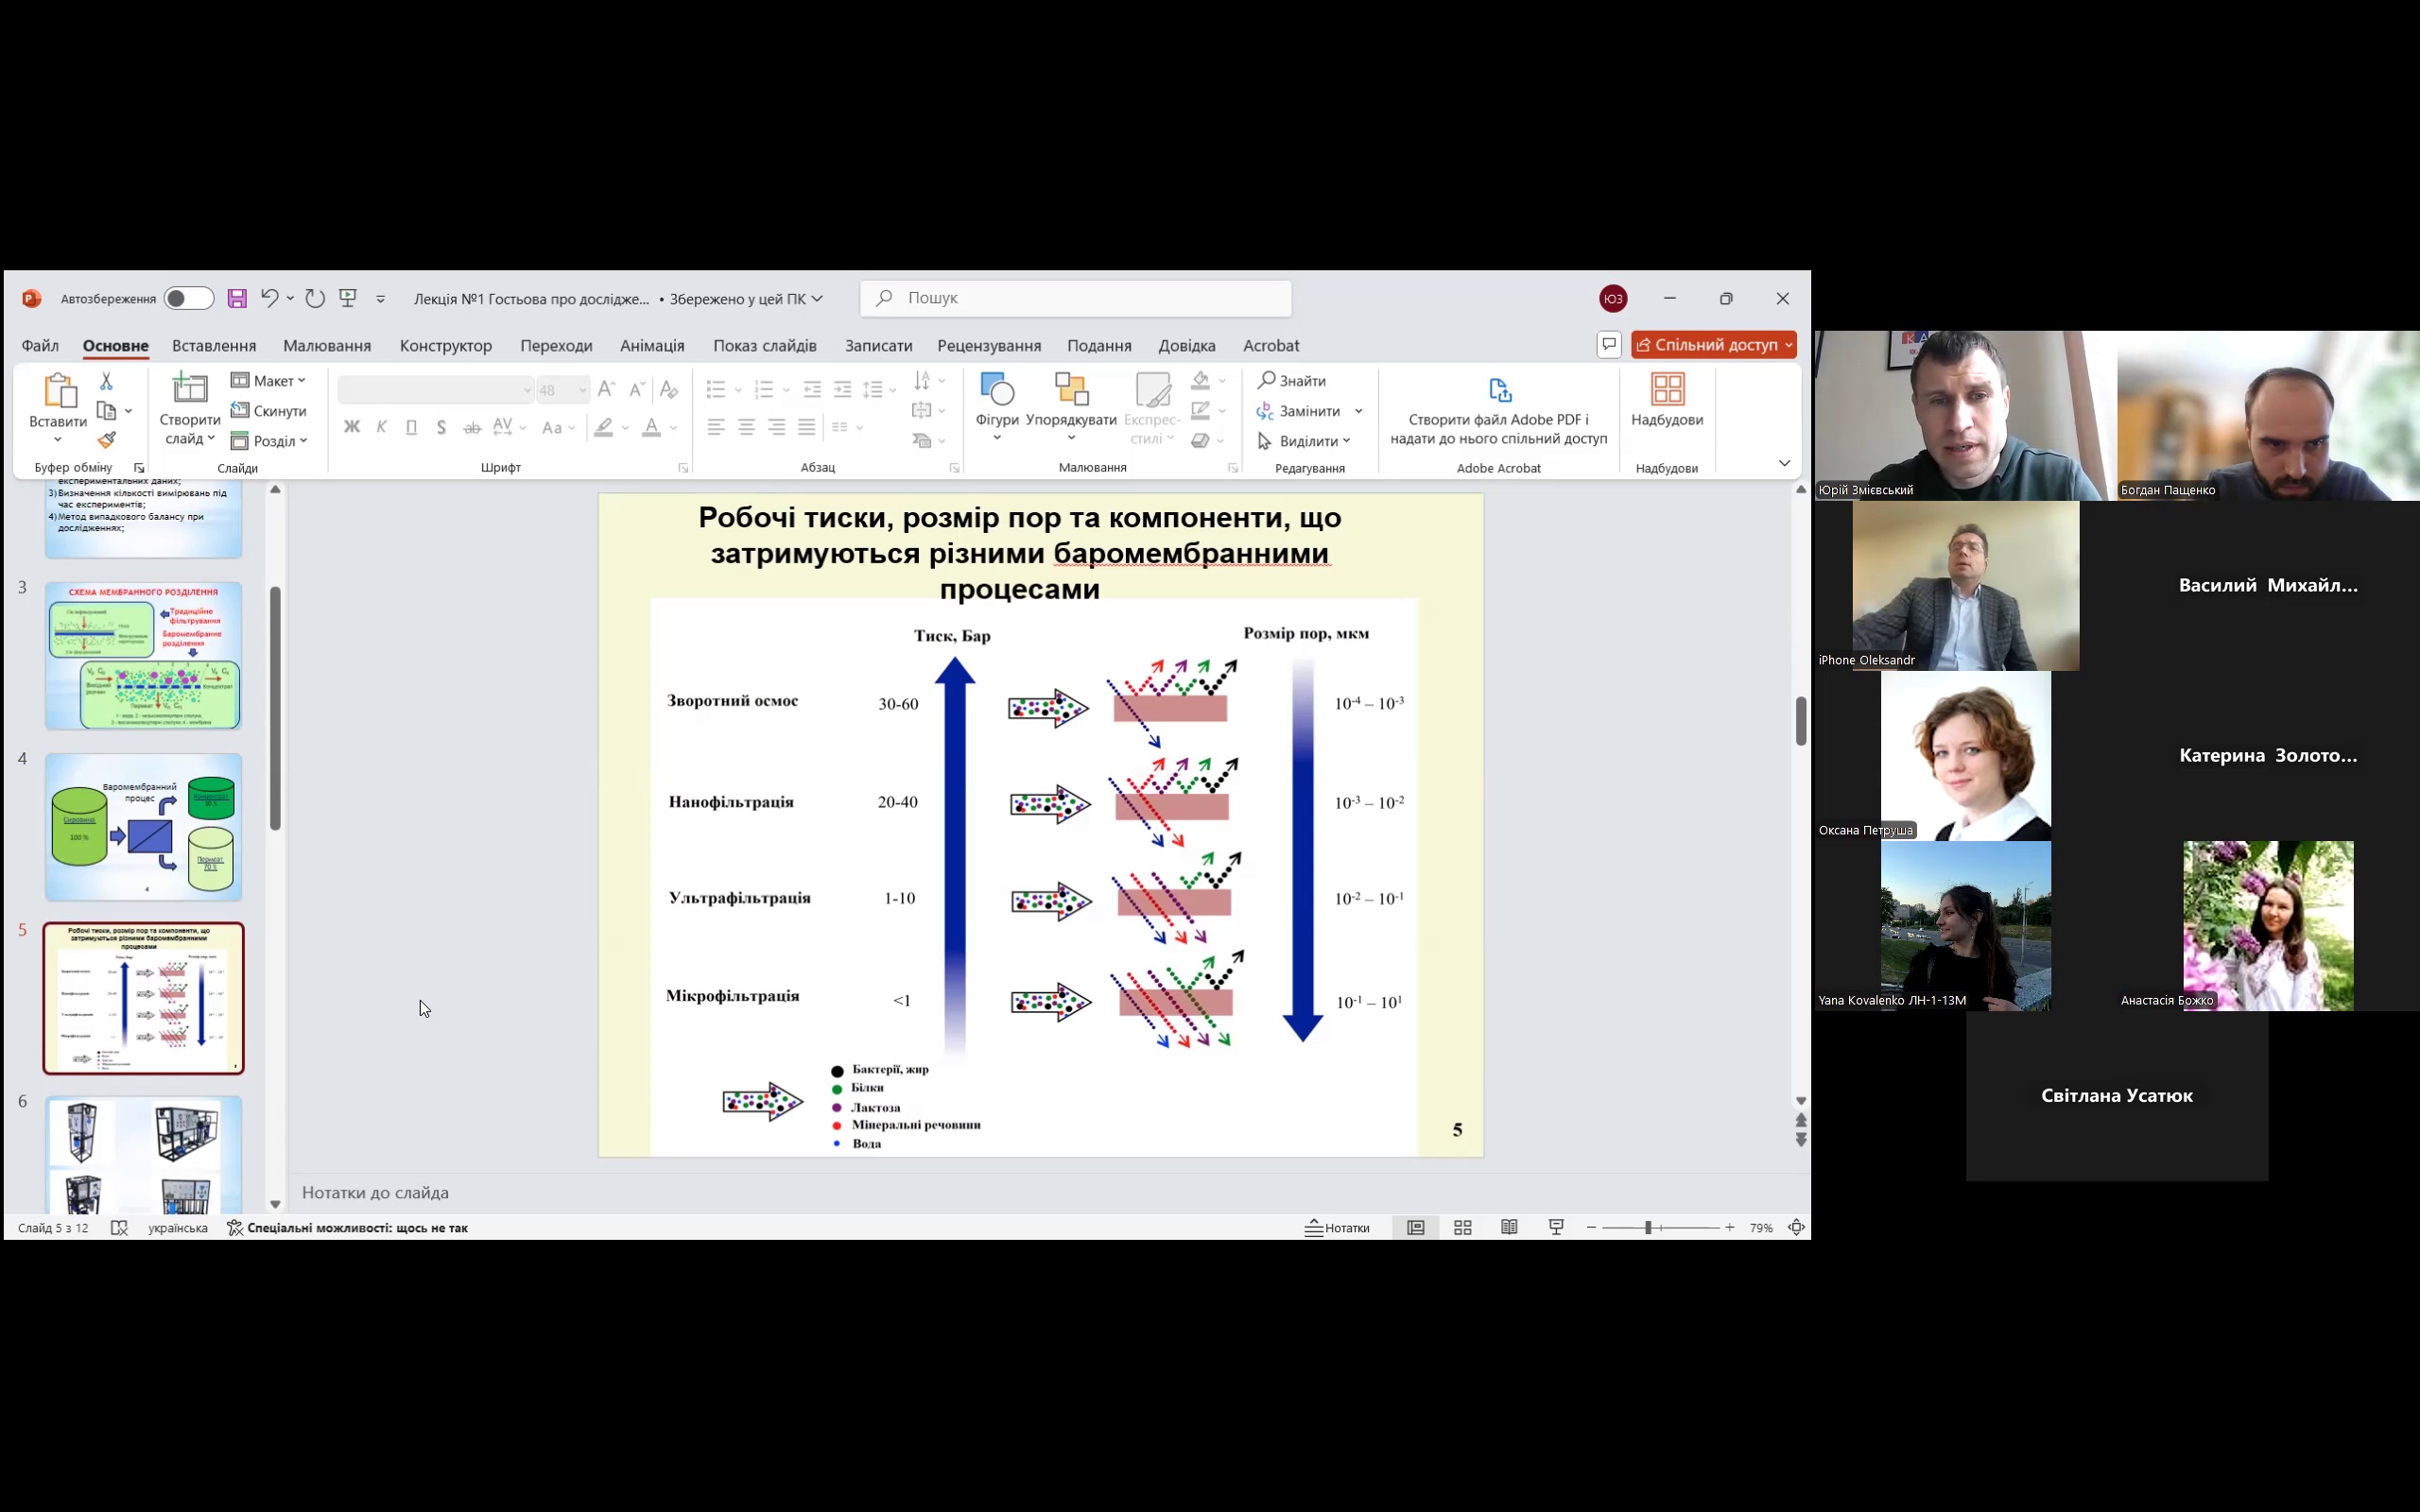Click the Cut scissors icon
2420x1512 pixels.
pyautogui.click(x=106, y=381)
